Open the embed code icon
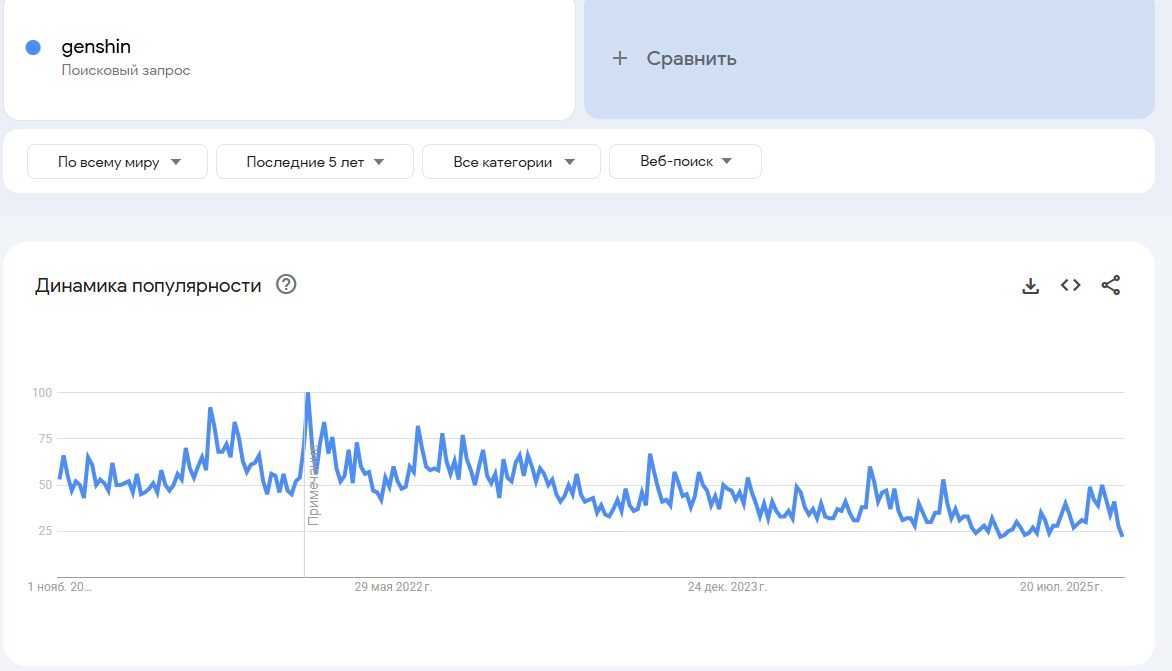Viewport: 1172px width, 671px height. pos(1070,286)
